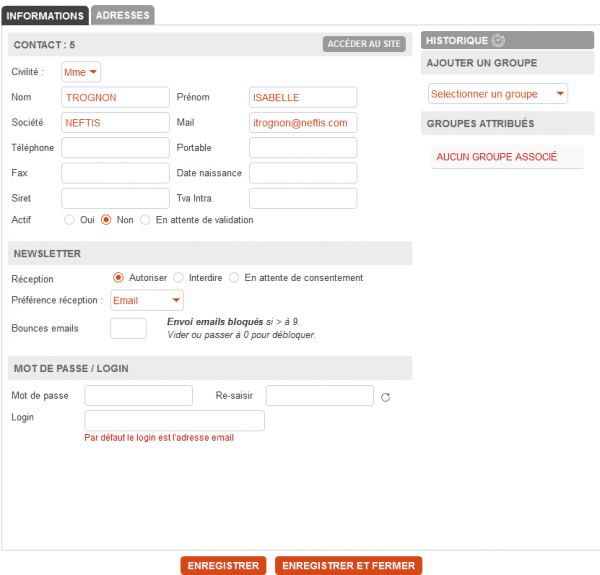This screenshot has height=575, width=600.
Task: Select Interdire for newsletter reception
Action: coord(178,278)
